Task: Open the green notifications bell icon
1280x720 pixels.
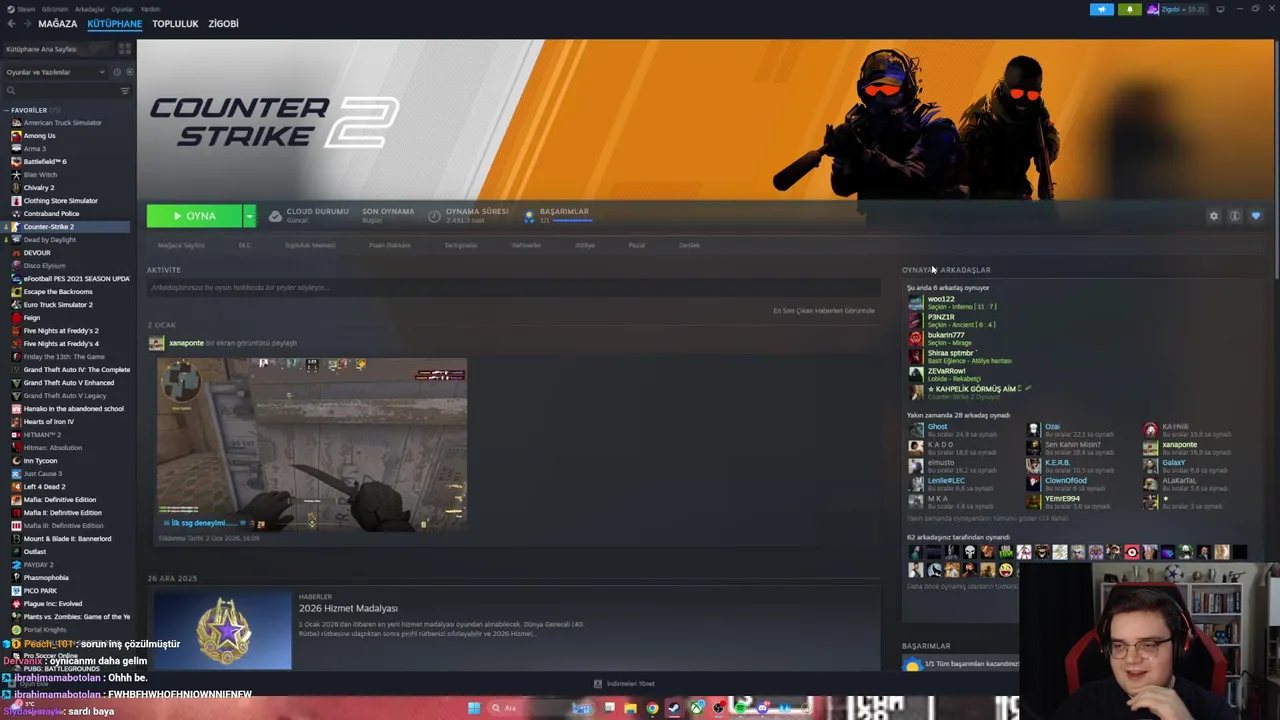Action: click(1130, 10)
